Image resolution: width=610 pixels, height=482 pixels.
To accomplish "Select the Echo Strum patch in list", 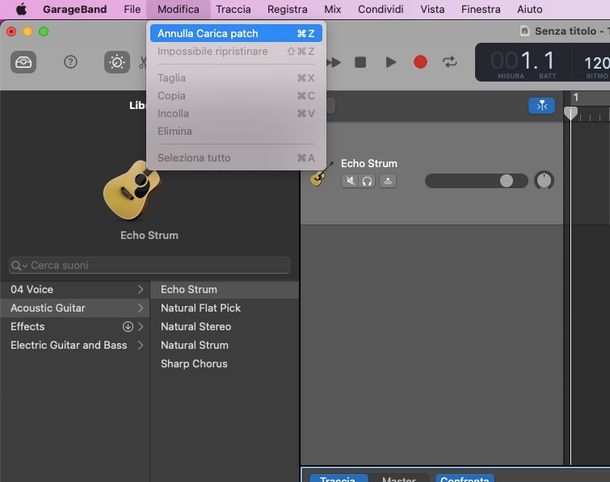I will tap(224, 289).
